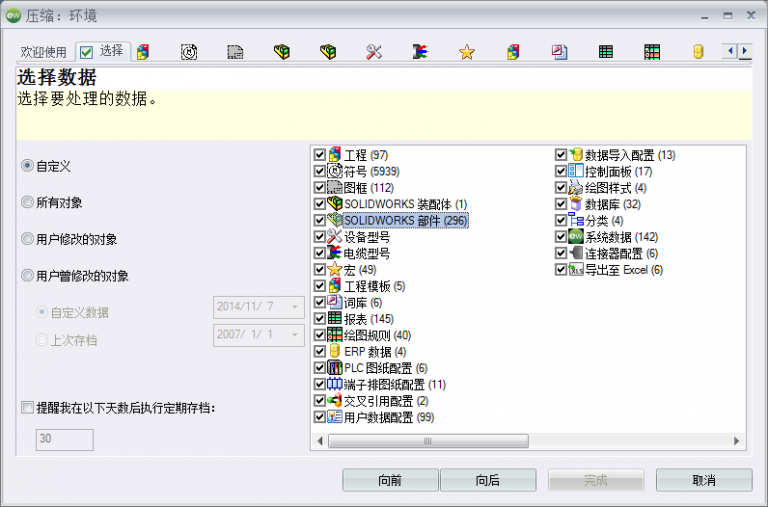Image resolution: width=768 pixels, height=507 pixels.
Task: Click the 设备型号 tools icon
Action: [335, 237]
